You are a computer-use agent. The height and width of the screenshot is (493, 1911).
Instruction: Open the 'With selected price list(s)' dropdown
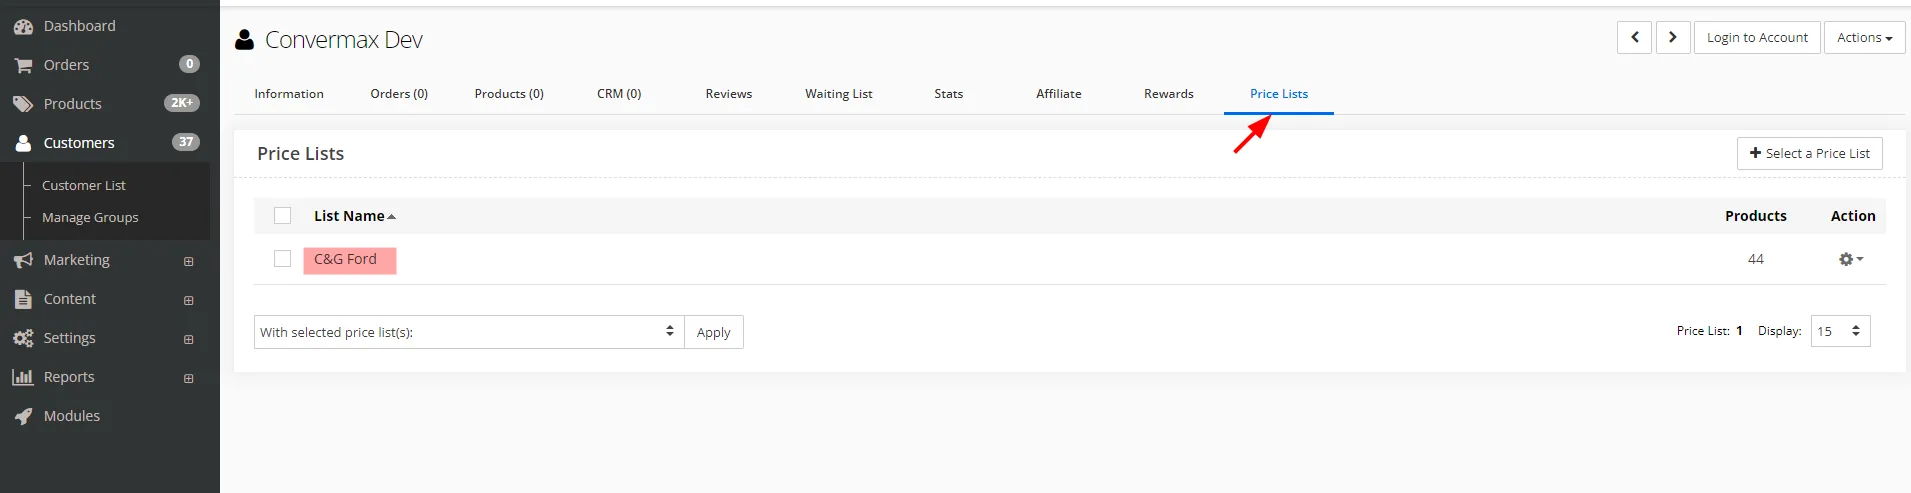(468, 332)
